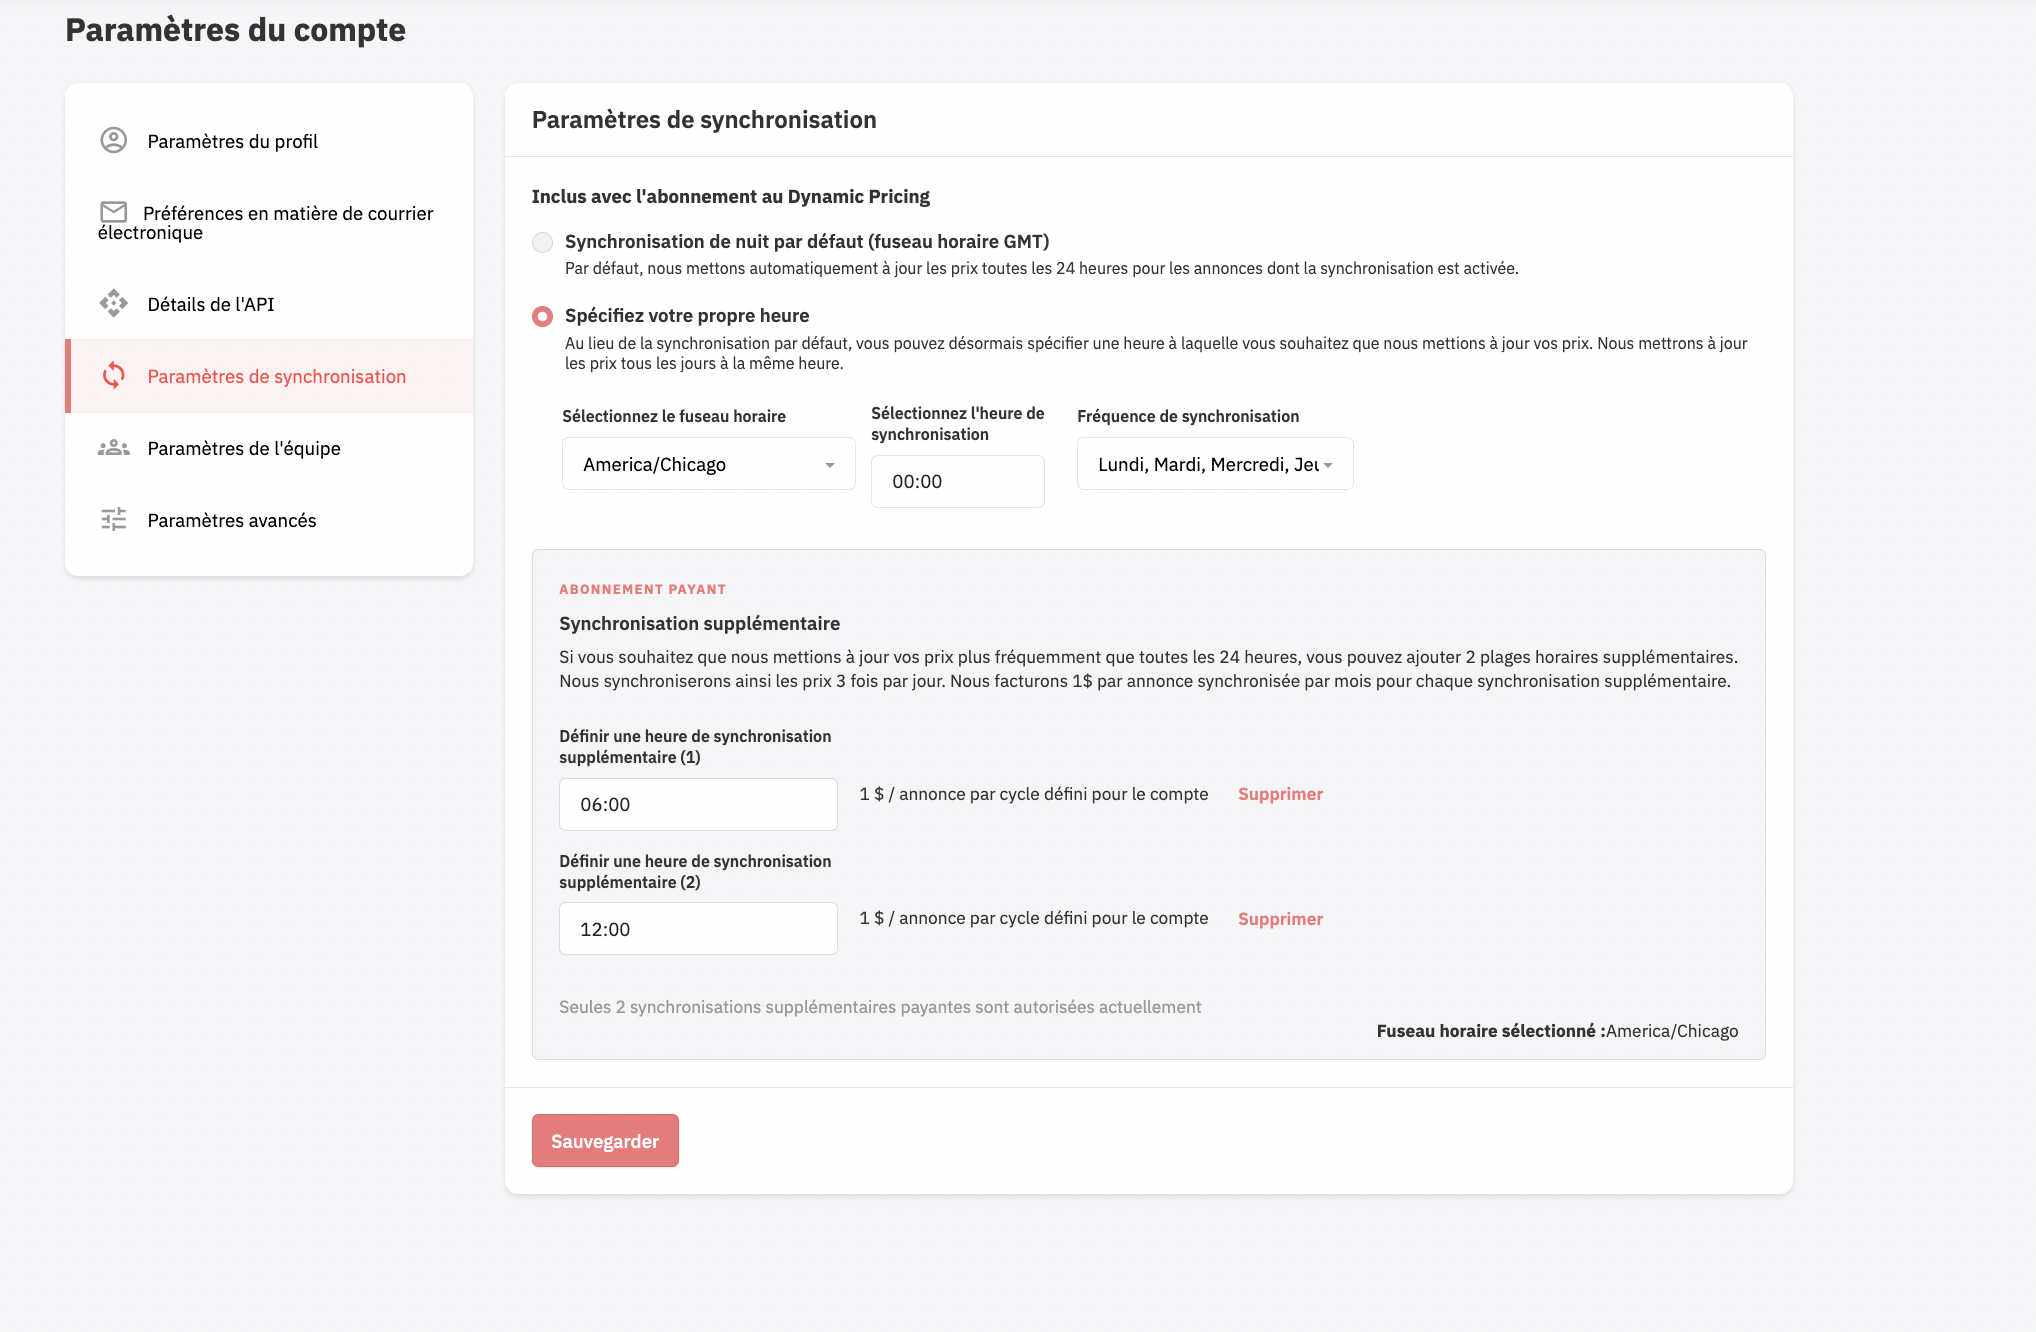Click the 'ABONNEMENT PAYANT' label
2036x1332 pixels.
(x=642, y=589)
